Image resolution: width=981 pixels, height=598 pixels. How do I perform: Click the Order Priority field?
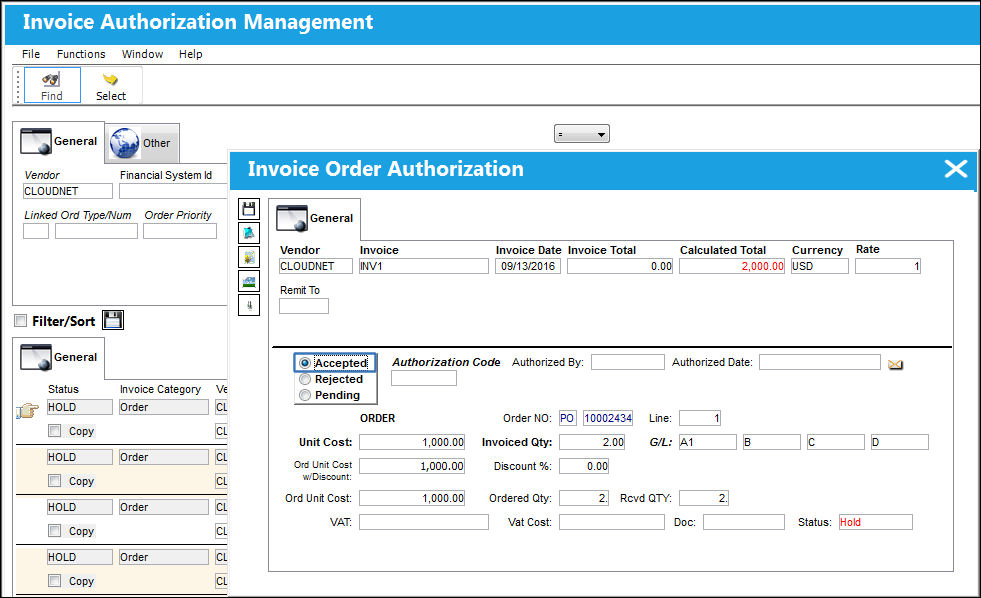[x=180, y=231]
